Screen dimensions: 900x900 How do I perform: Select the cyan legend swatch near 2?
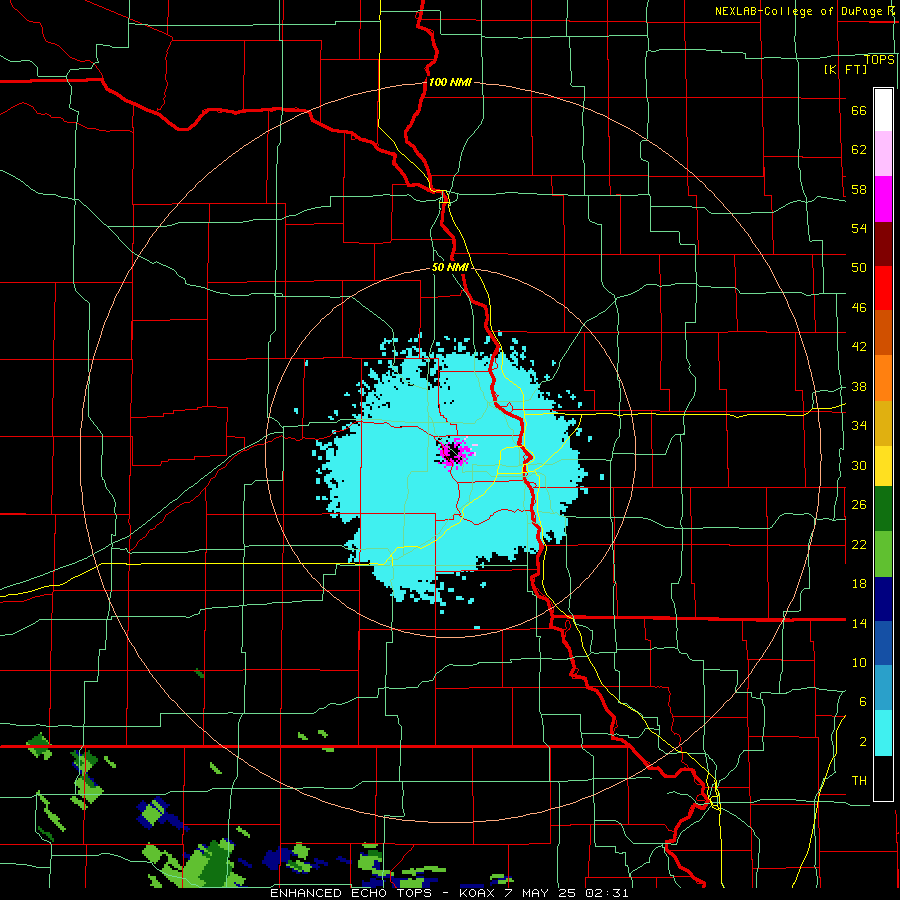[x=883, y=733]
